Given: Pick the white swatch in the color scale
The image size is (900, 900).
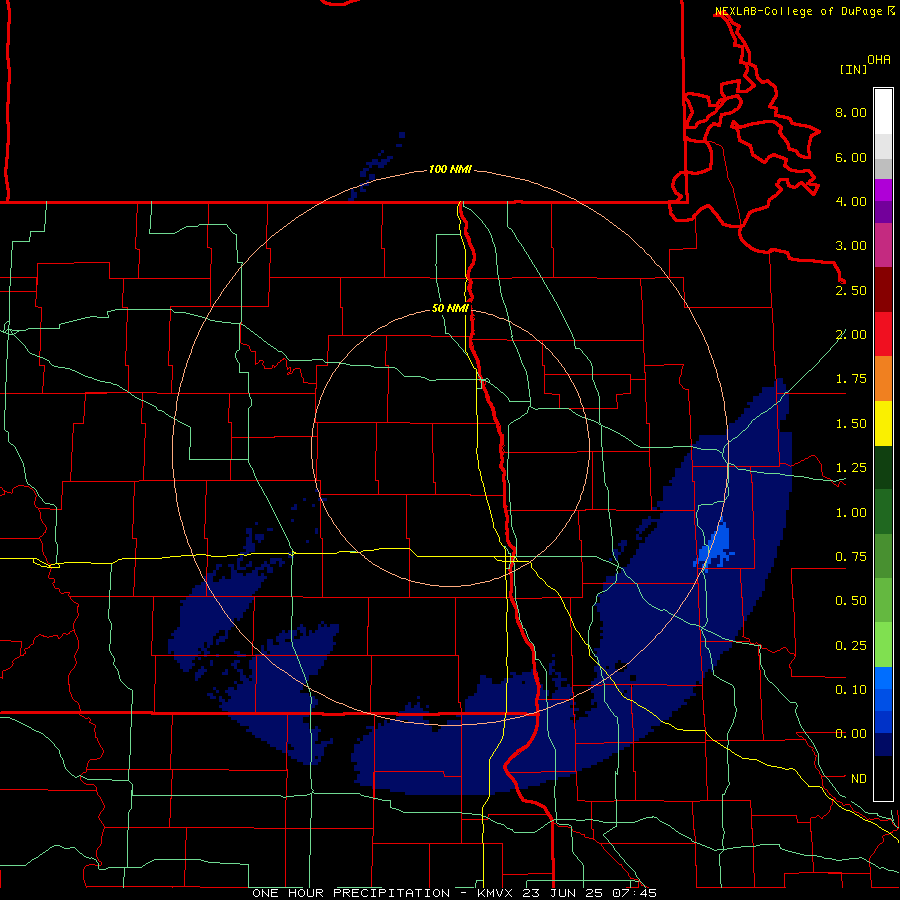Looking at the screenshot, I should click(883, 112).
